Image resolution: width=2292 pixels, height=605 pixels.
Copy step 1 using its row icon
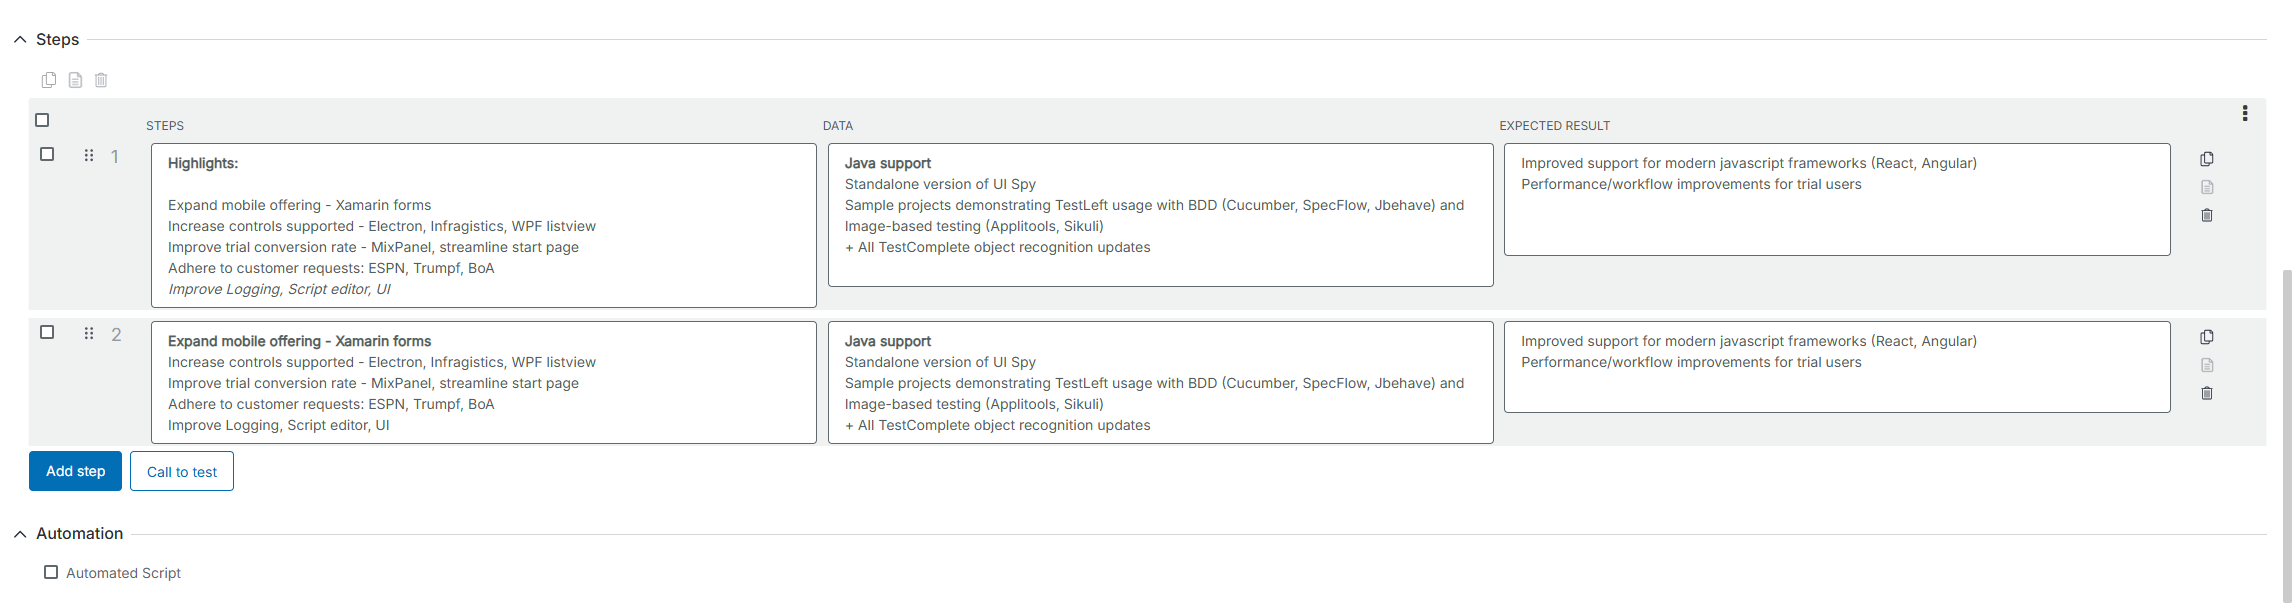click(x=2206, y=159)
